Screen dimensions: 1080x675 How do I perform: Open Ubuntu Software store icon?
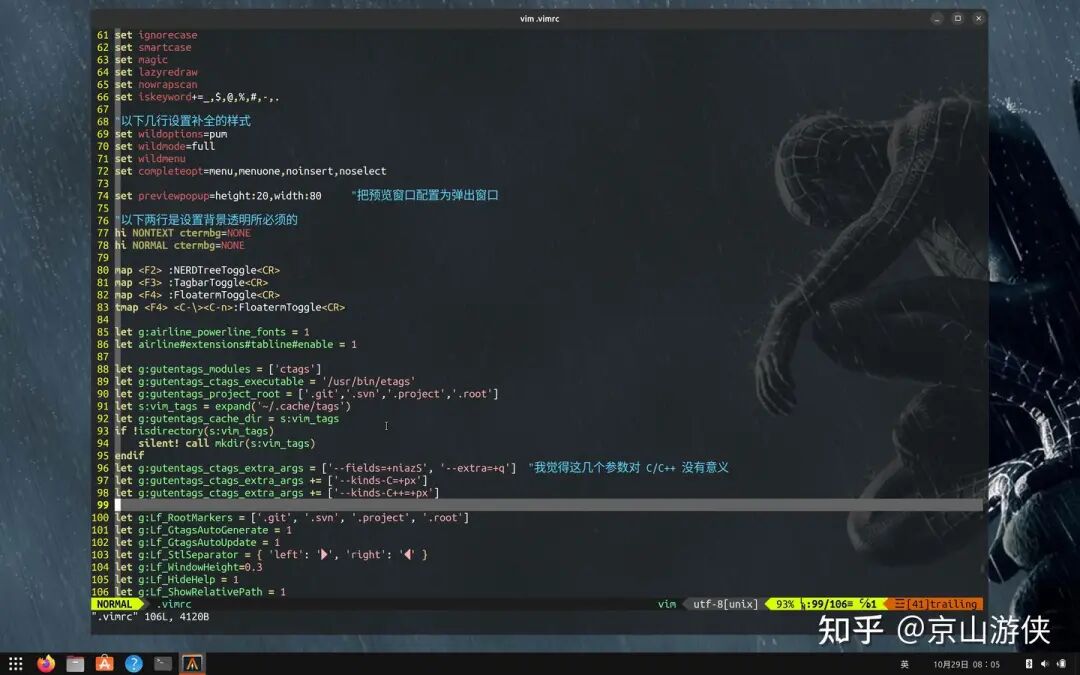(x=104, y=664)
